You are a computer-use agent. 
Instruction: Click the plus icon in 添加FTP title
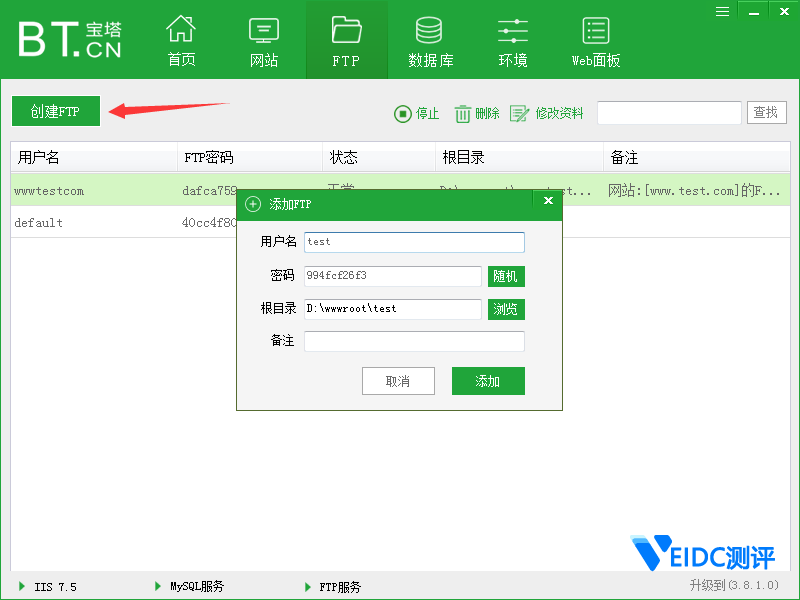pyautogui.click(x=253, y=204)
